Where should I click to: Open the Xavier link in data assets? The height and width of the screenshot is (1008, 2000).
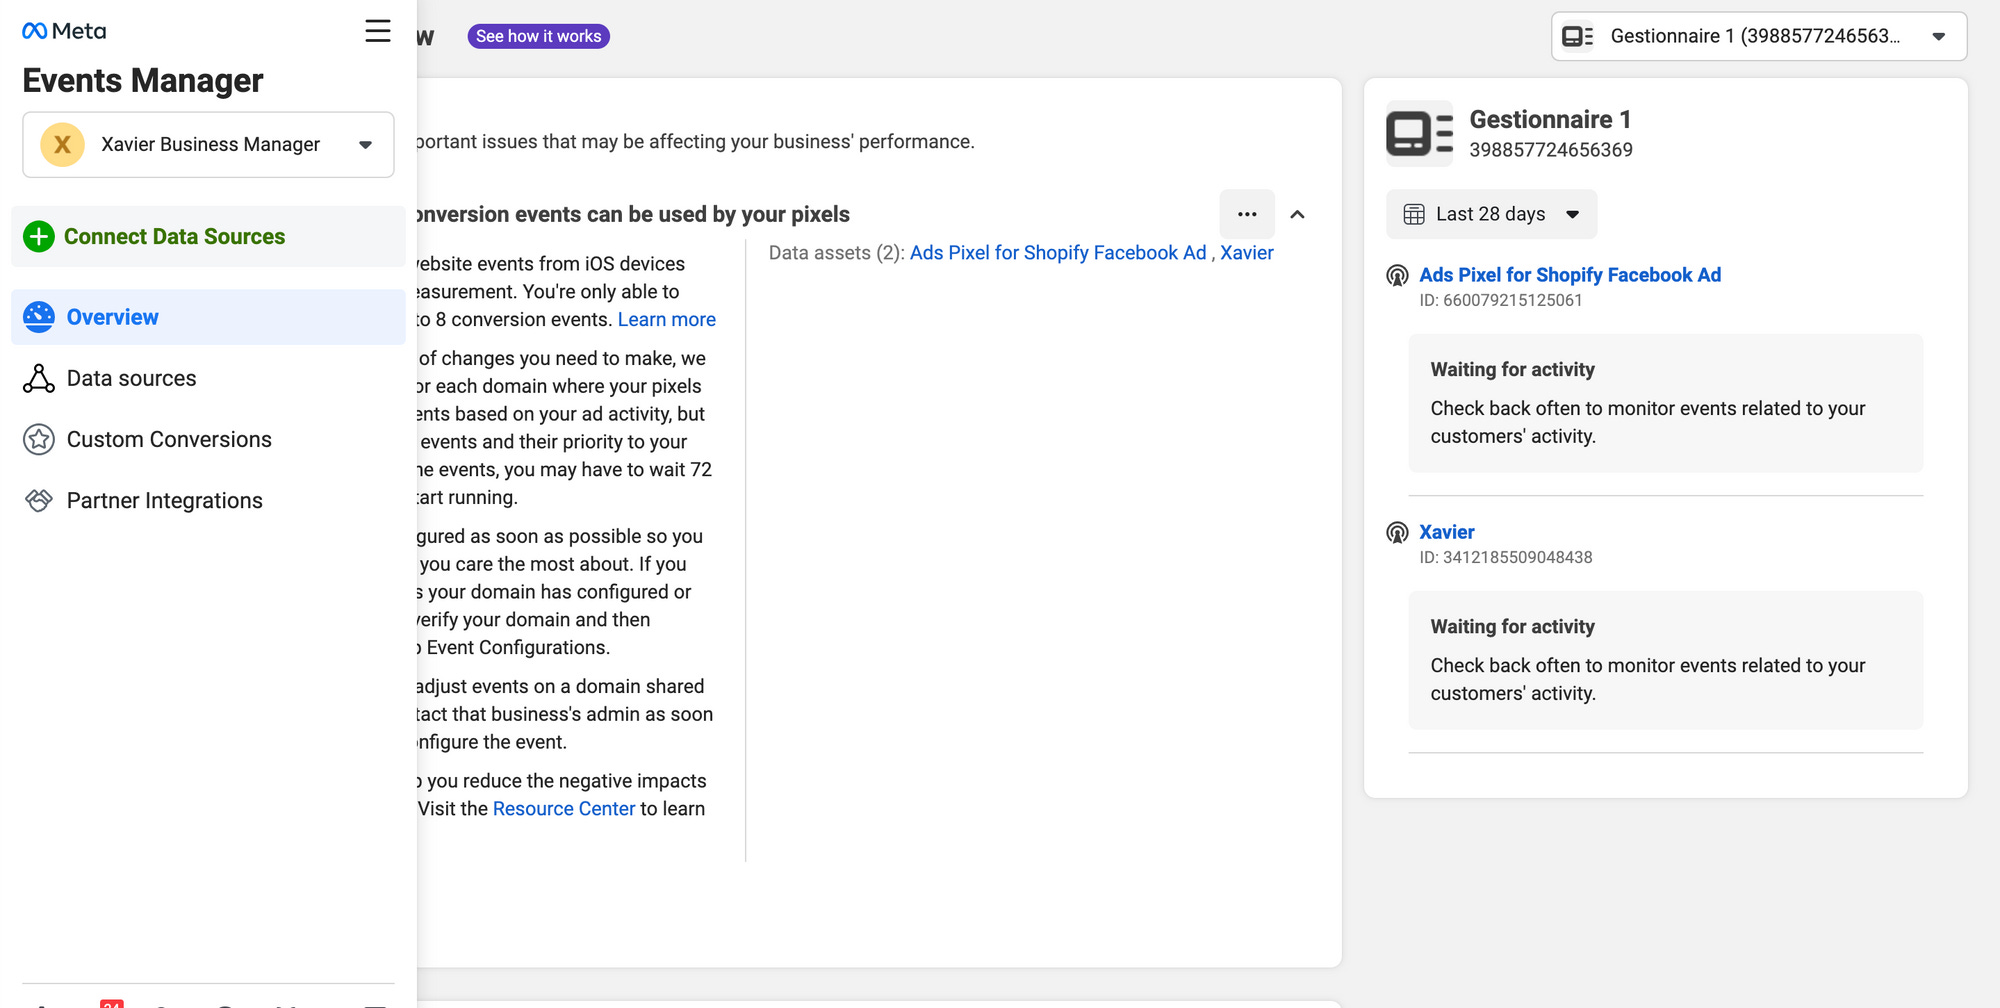(1247, 253)
